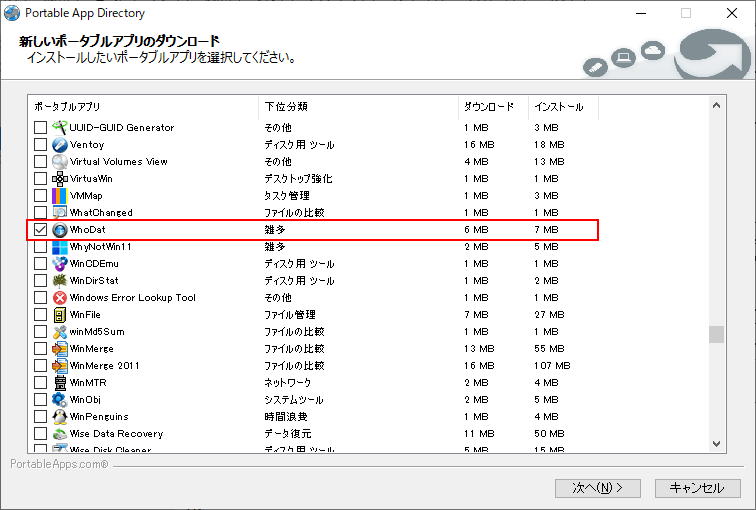Minimize the Portable App Directory window

point(641,13)
